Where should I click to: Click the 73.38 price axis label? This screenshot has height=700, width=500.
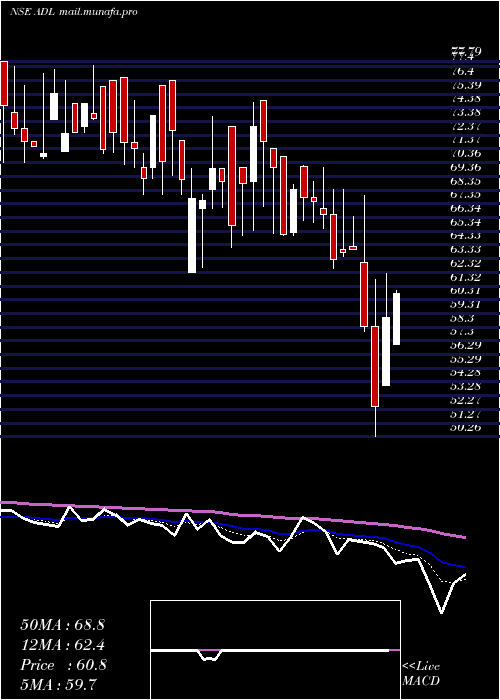465,112
